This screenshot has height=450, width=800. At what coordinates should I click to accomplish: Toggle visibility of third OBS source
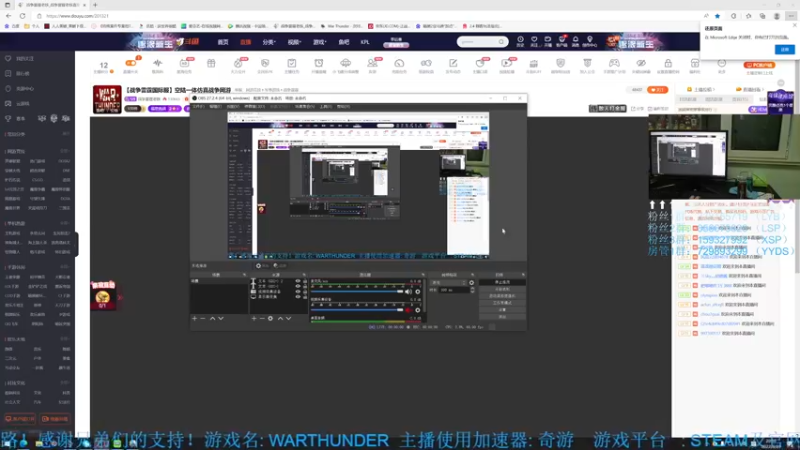point(298,291)
